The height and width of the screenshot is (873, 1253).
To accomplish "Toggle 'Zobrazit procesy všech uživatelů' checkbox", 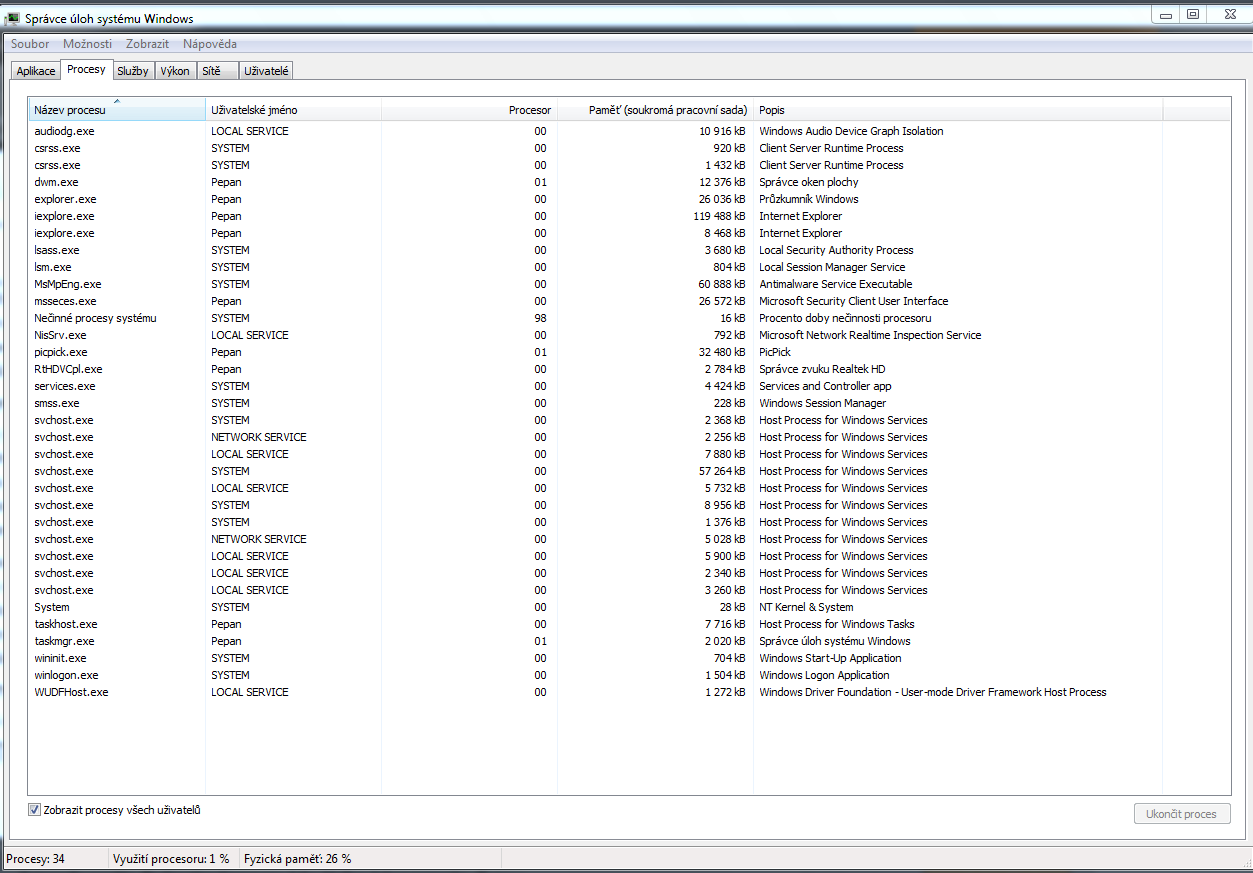I will click(x=34, y=810).
